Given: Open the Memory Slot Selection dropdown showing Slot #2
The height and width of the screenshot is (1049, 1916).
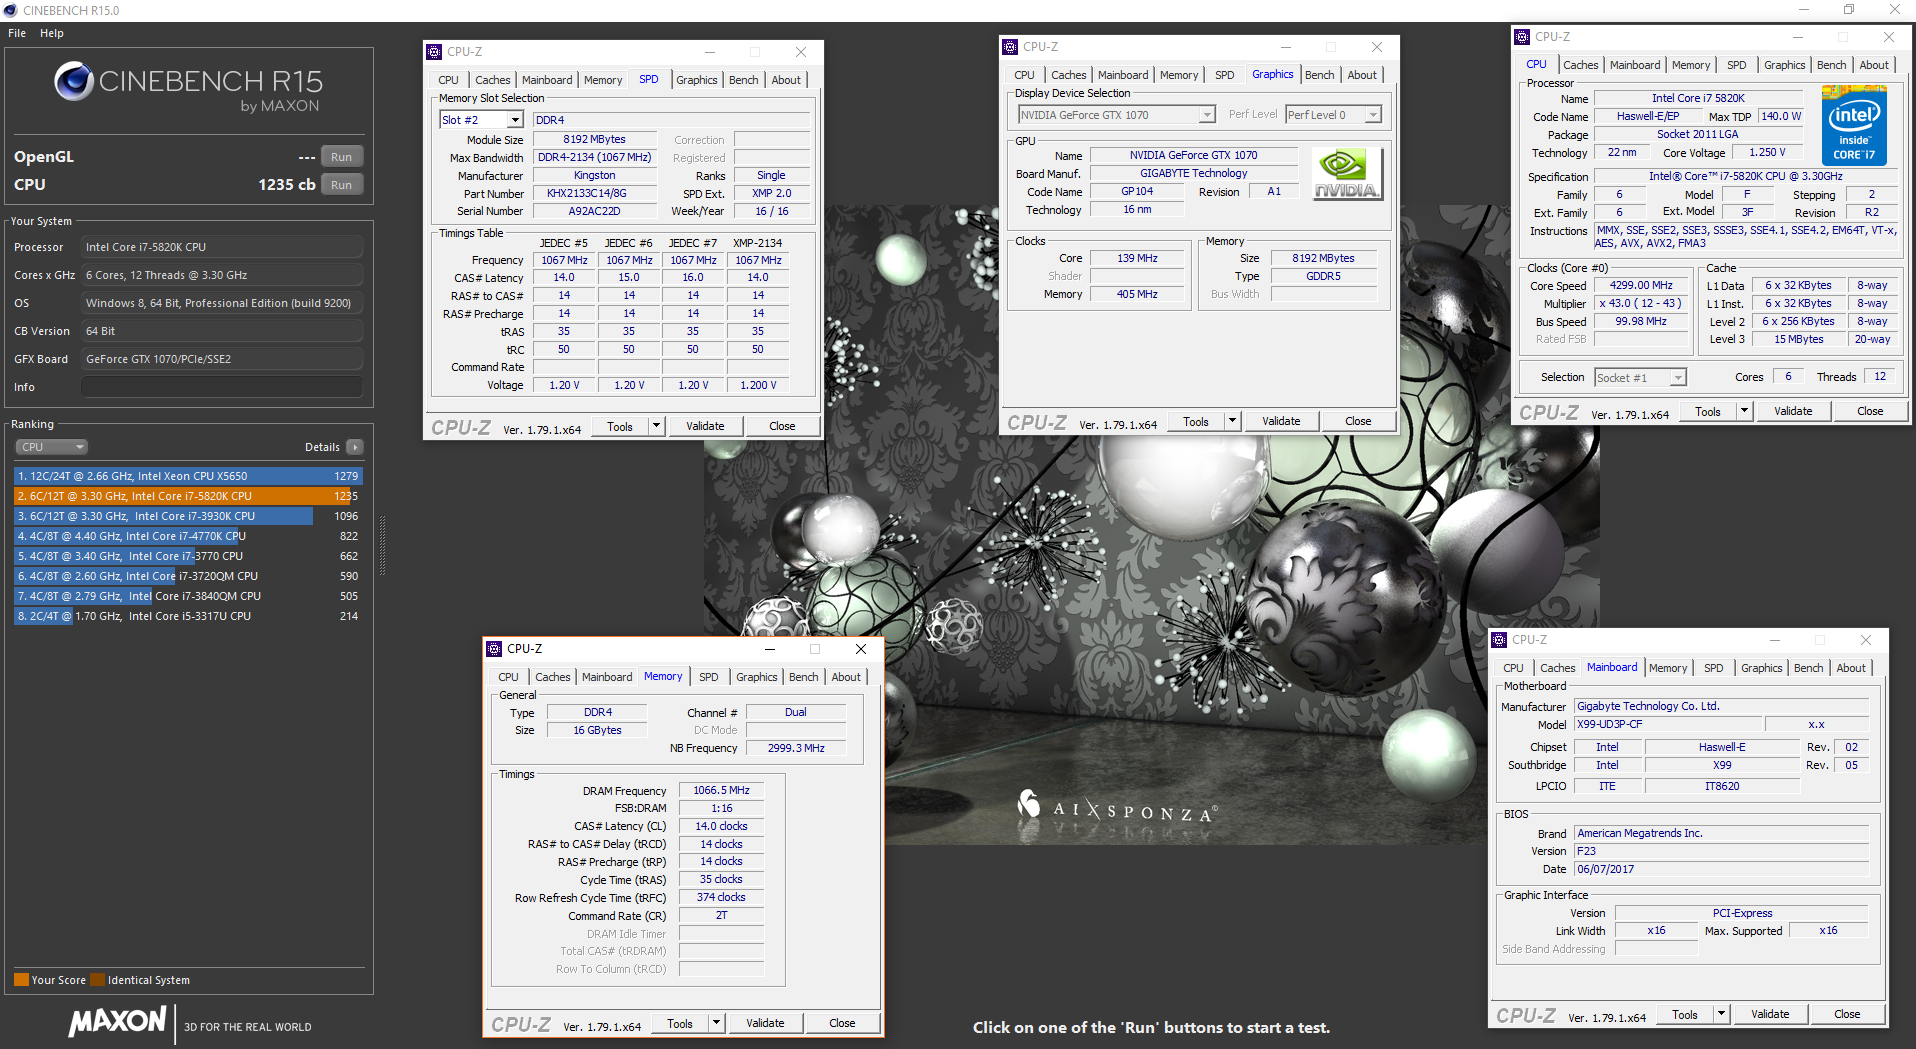Looking at the screenshot, I should tap(515, 120).
